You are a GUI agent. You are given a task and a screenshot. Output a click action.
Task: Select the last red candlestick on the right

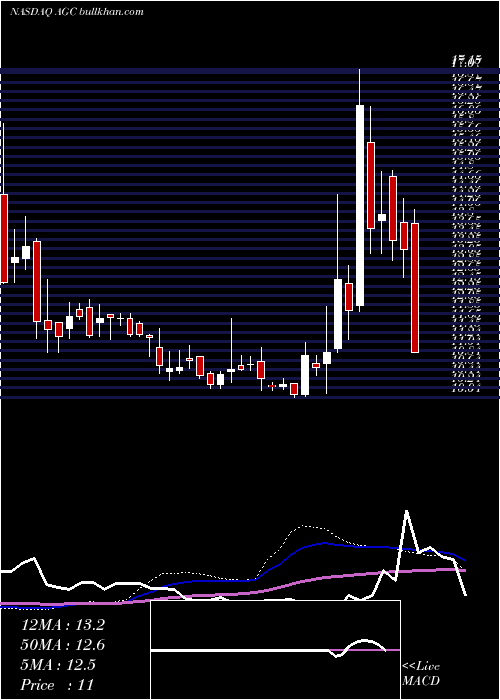pyautogui.click(x=415, y=288)
